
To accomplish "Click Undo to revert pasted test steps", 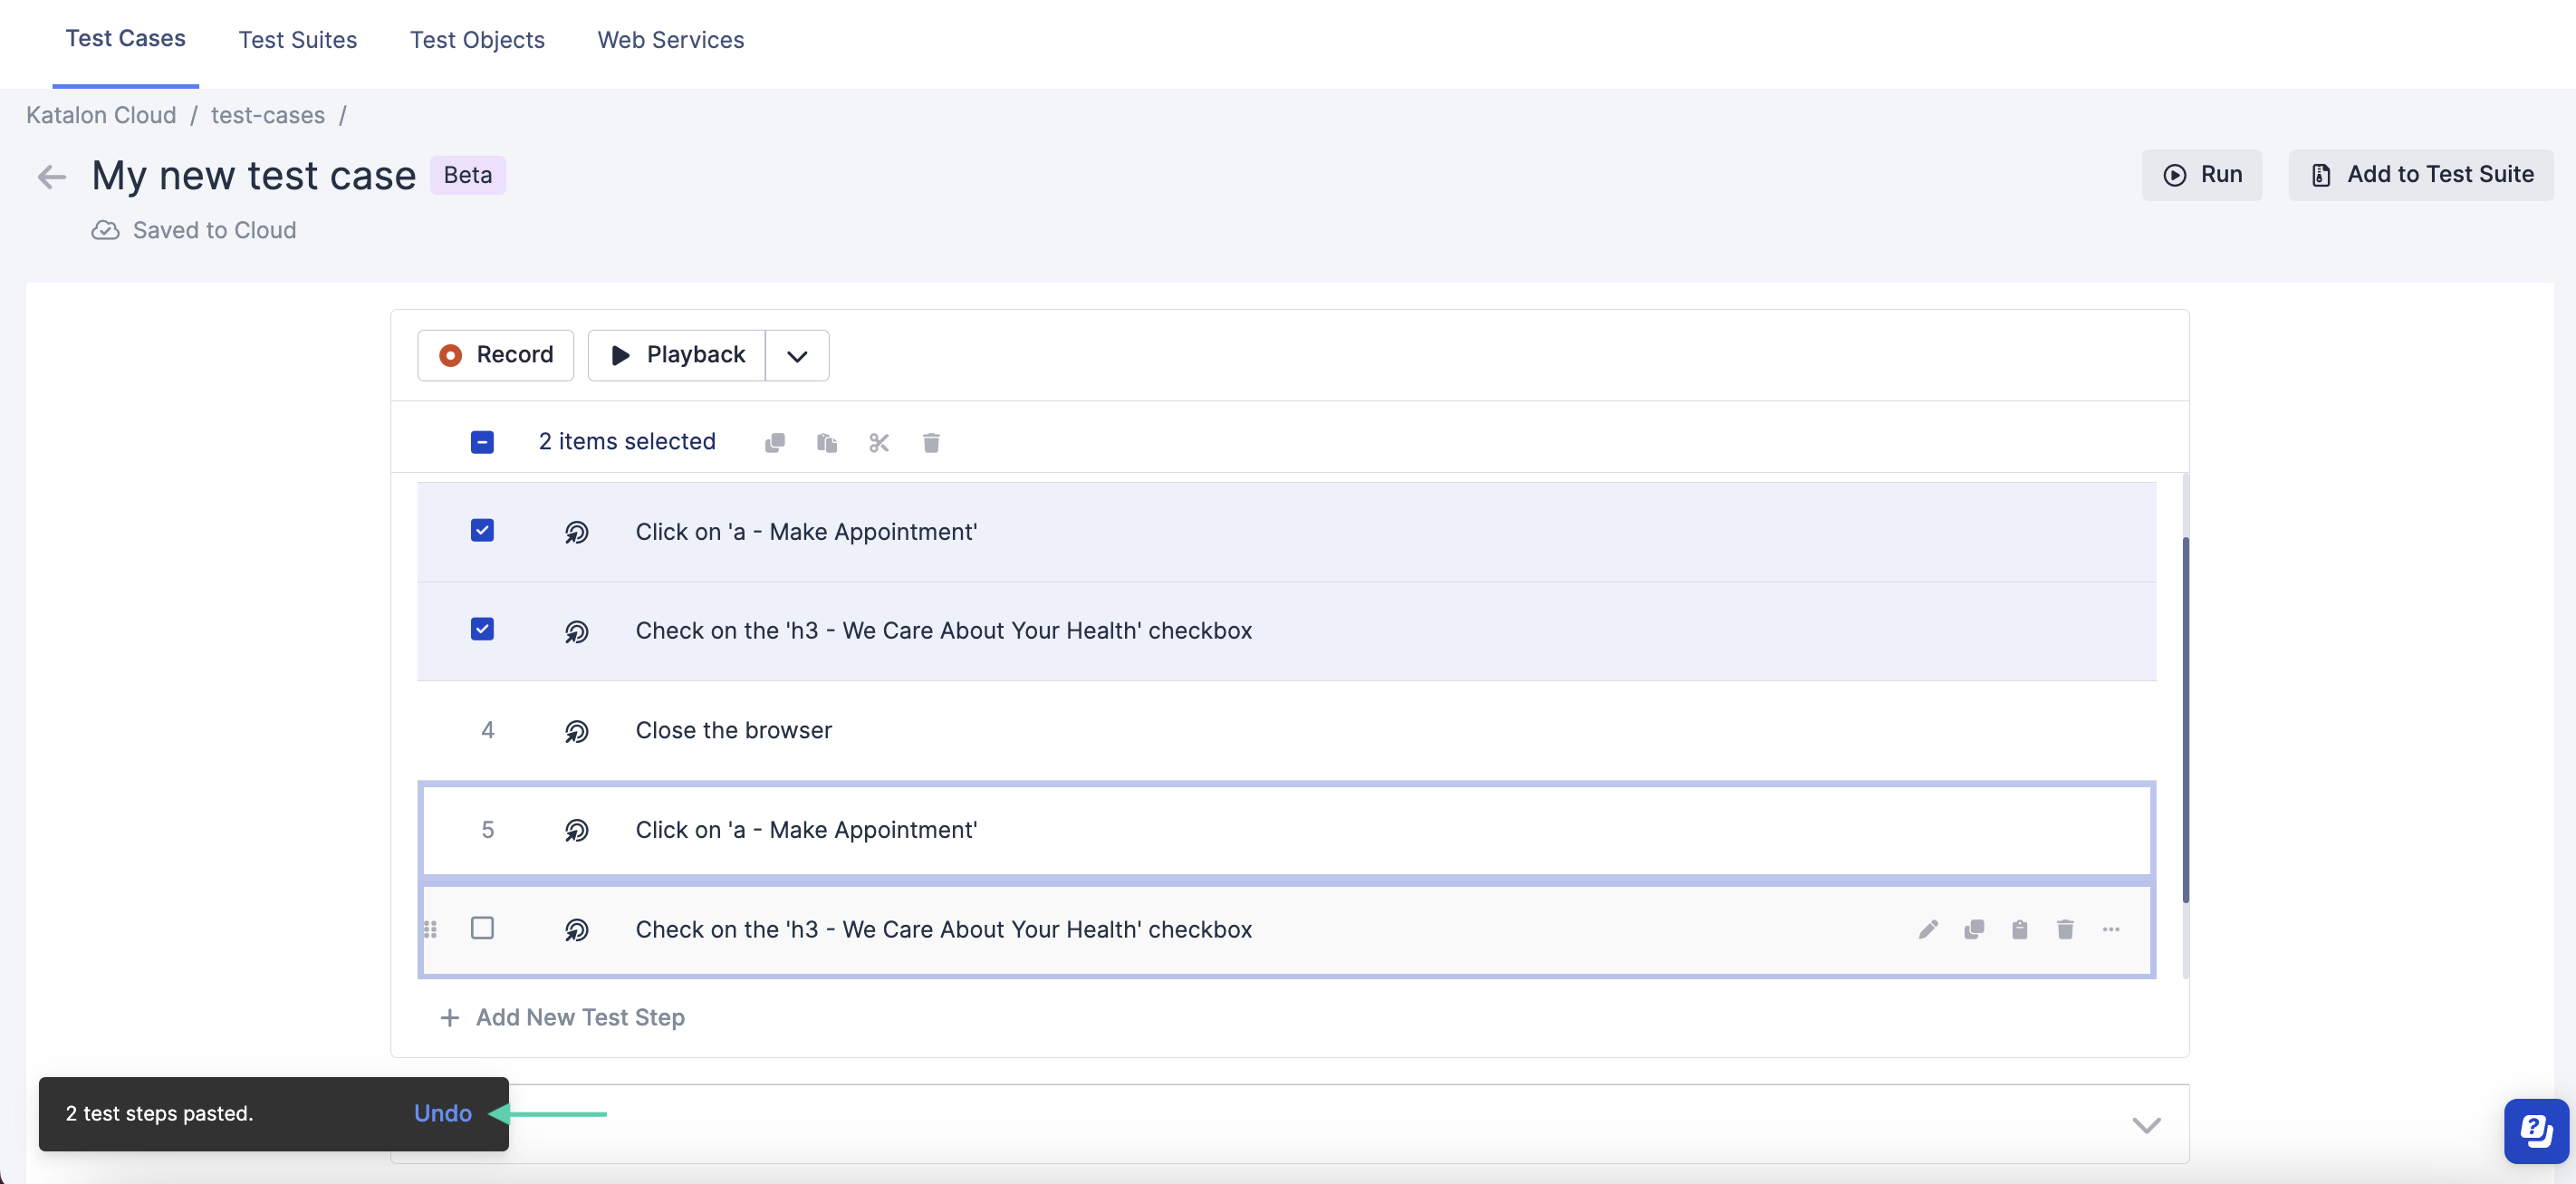I will pos(444,1112).
